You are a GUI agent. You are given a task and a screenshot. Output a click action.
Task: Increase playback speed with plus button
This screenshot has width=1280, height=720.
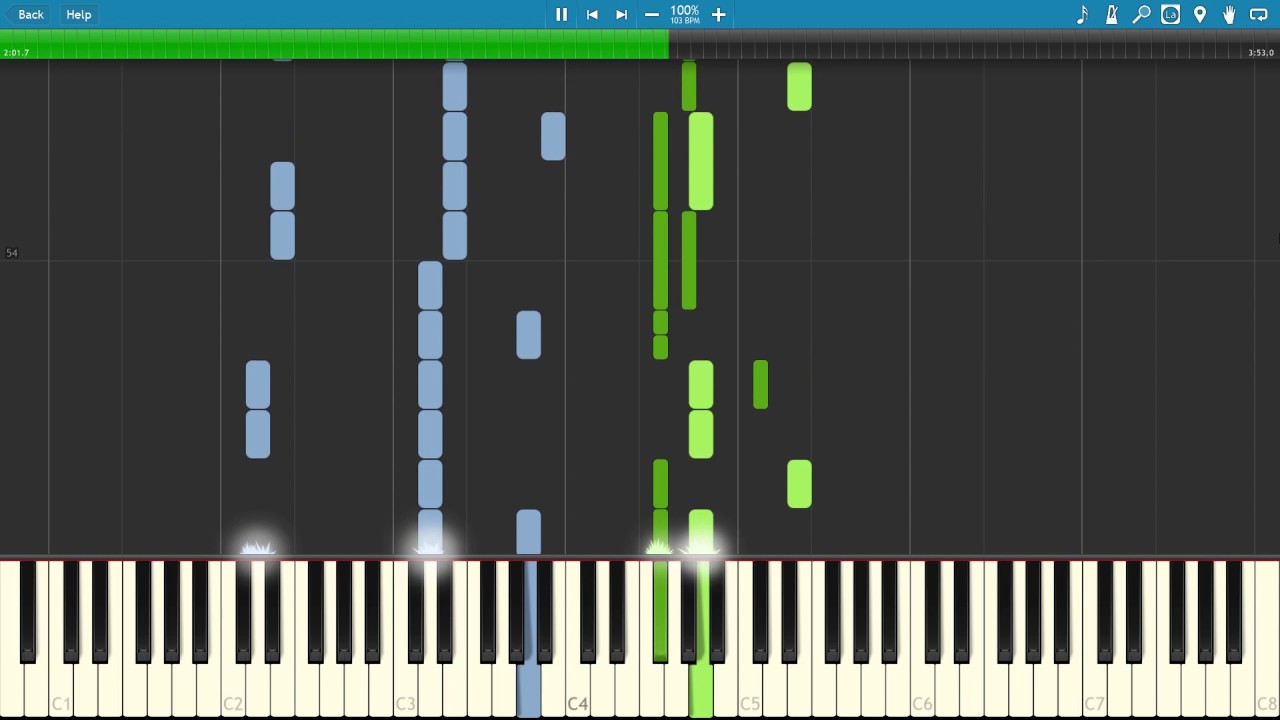point(718,14)
